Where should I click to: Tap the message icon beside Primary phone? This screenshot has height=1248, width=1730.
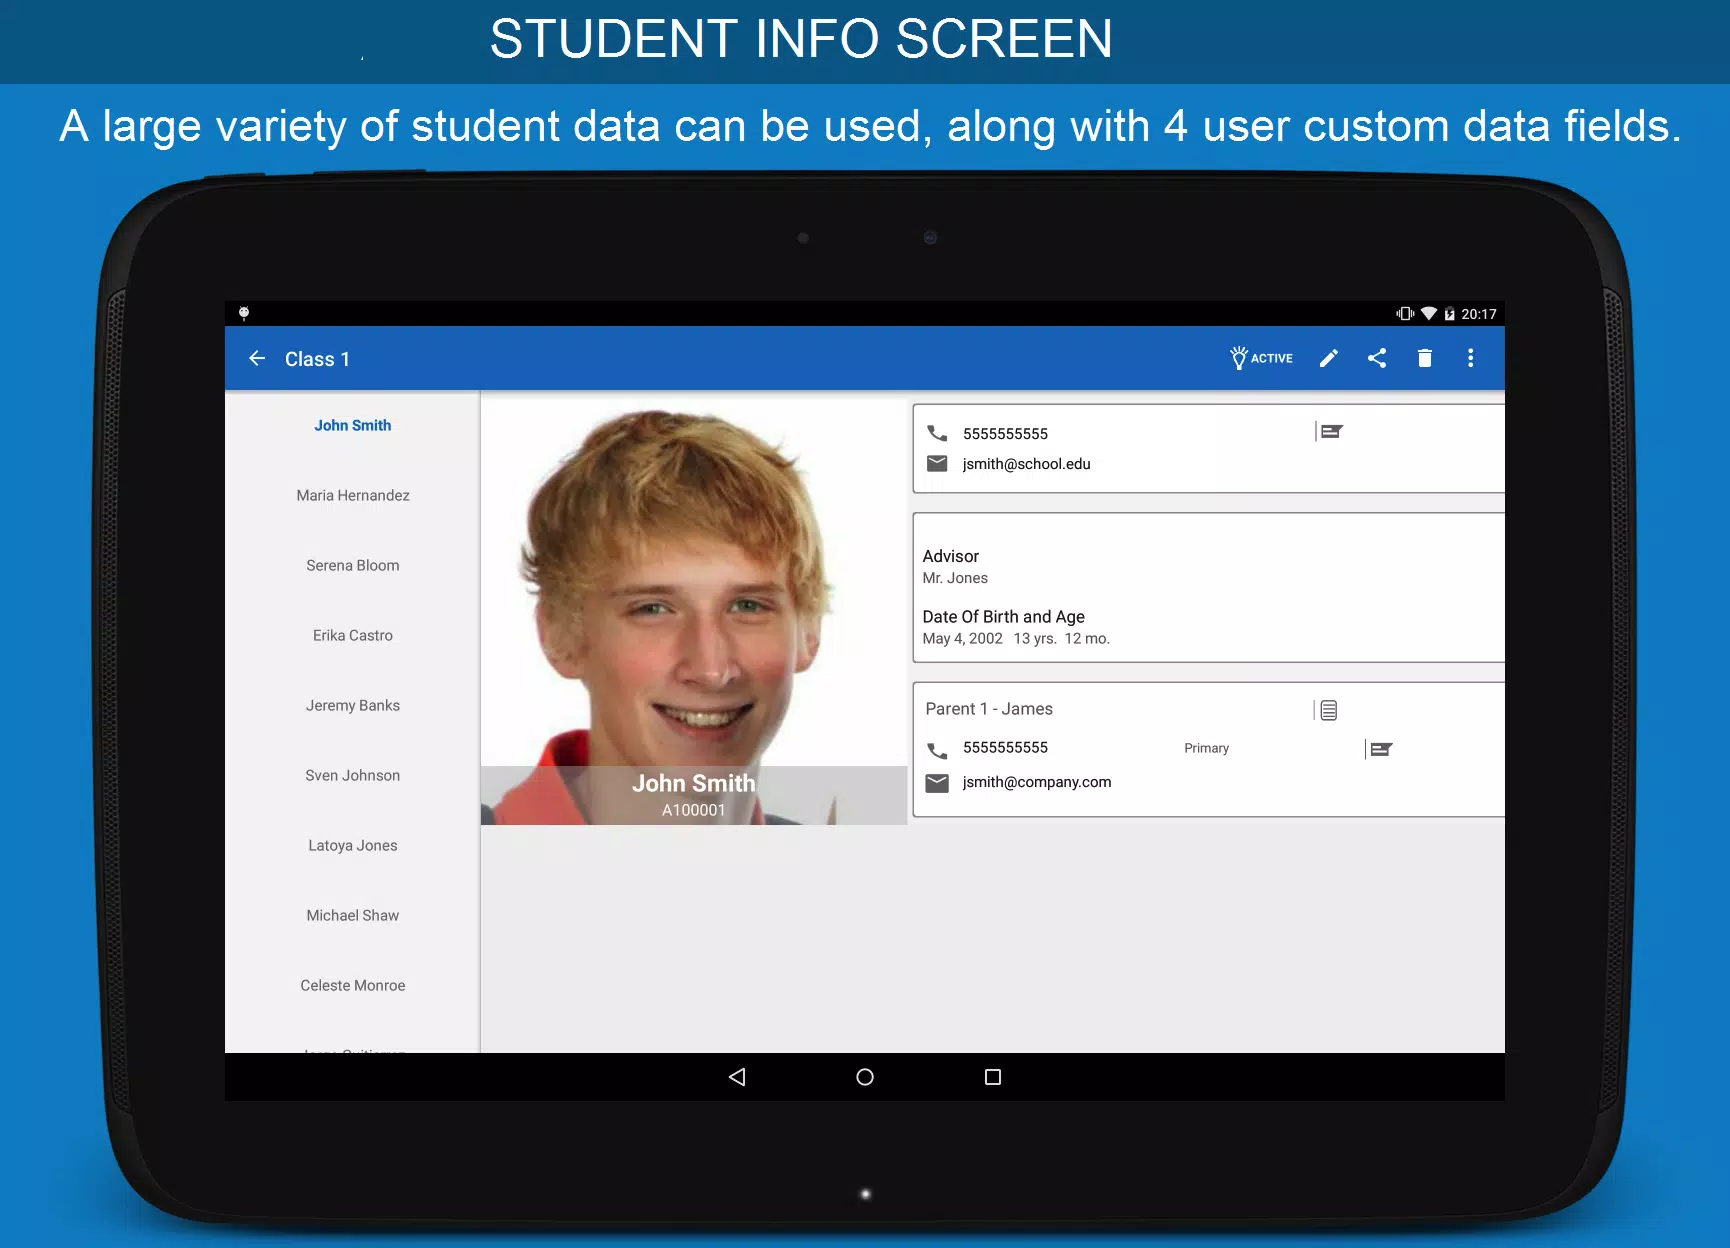[1379, 749]
